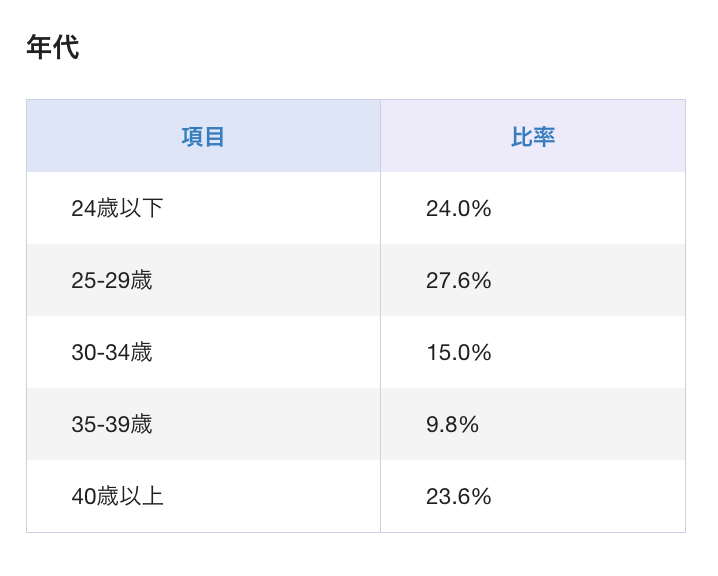Click the 年代 section heading
Image resolution: width=718 pixels, height=576 pixels.
52,47
